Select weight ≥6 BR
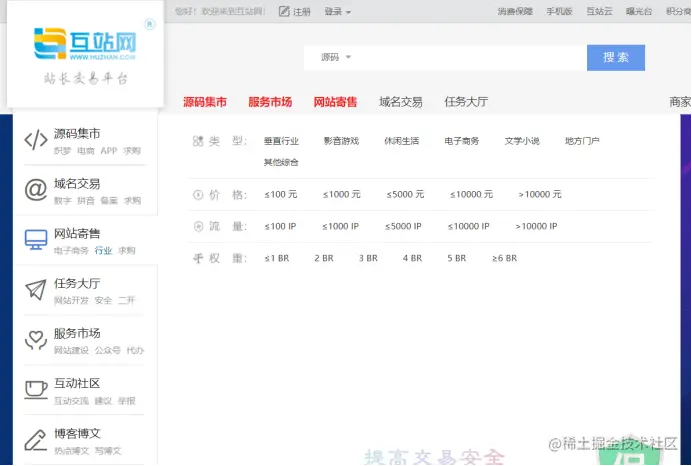 504,259
